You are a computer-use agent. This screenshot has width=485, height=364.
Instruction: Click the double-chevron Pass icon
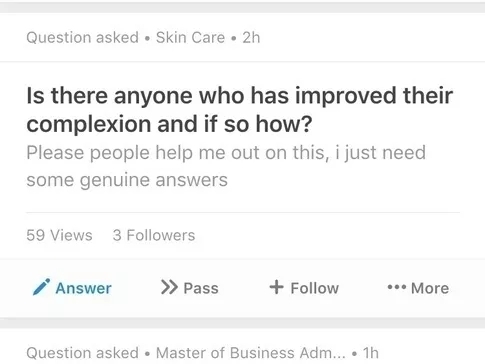click(169, 287)
